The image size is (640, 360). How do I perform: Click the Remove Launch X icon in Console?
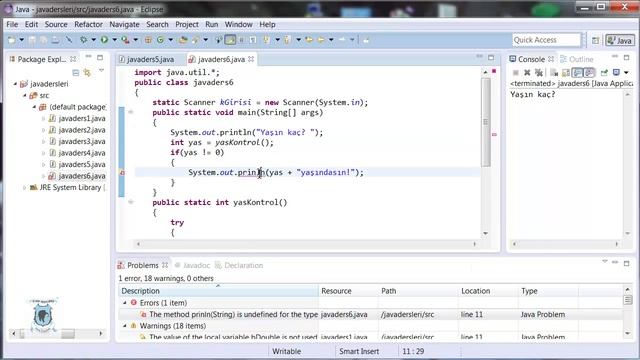(527, 73)
